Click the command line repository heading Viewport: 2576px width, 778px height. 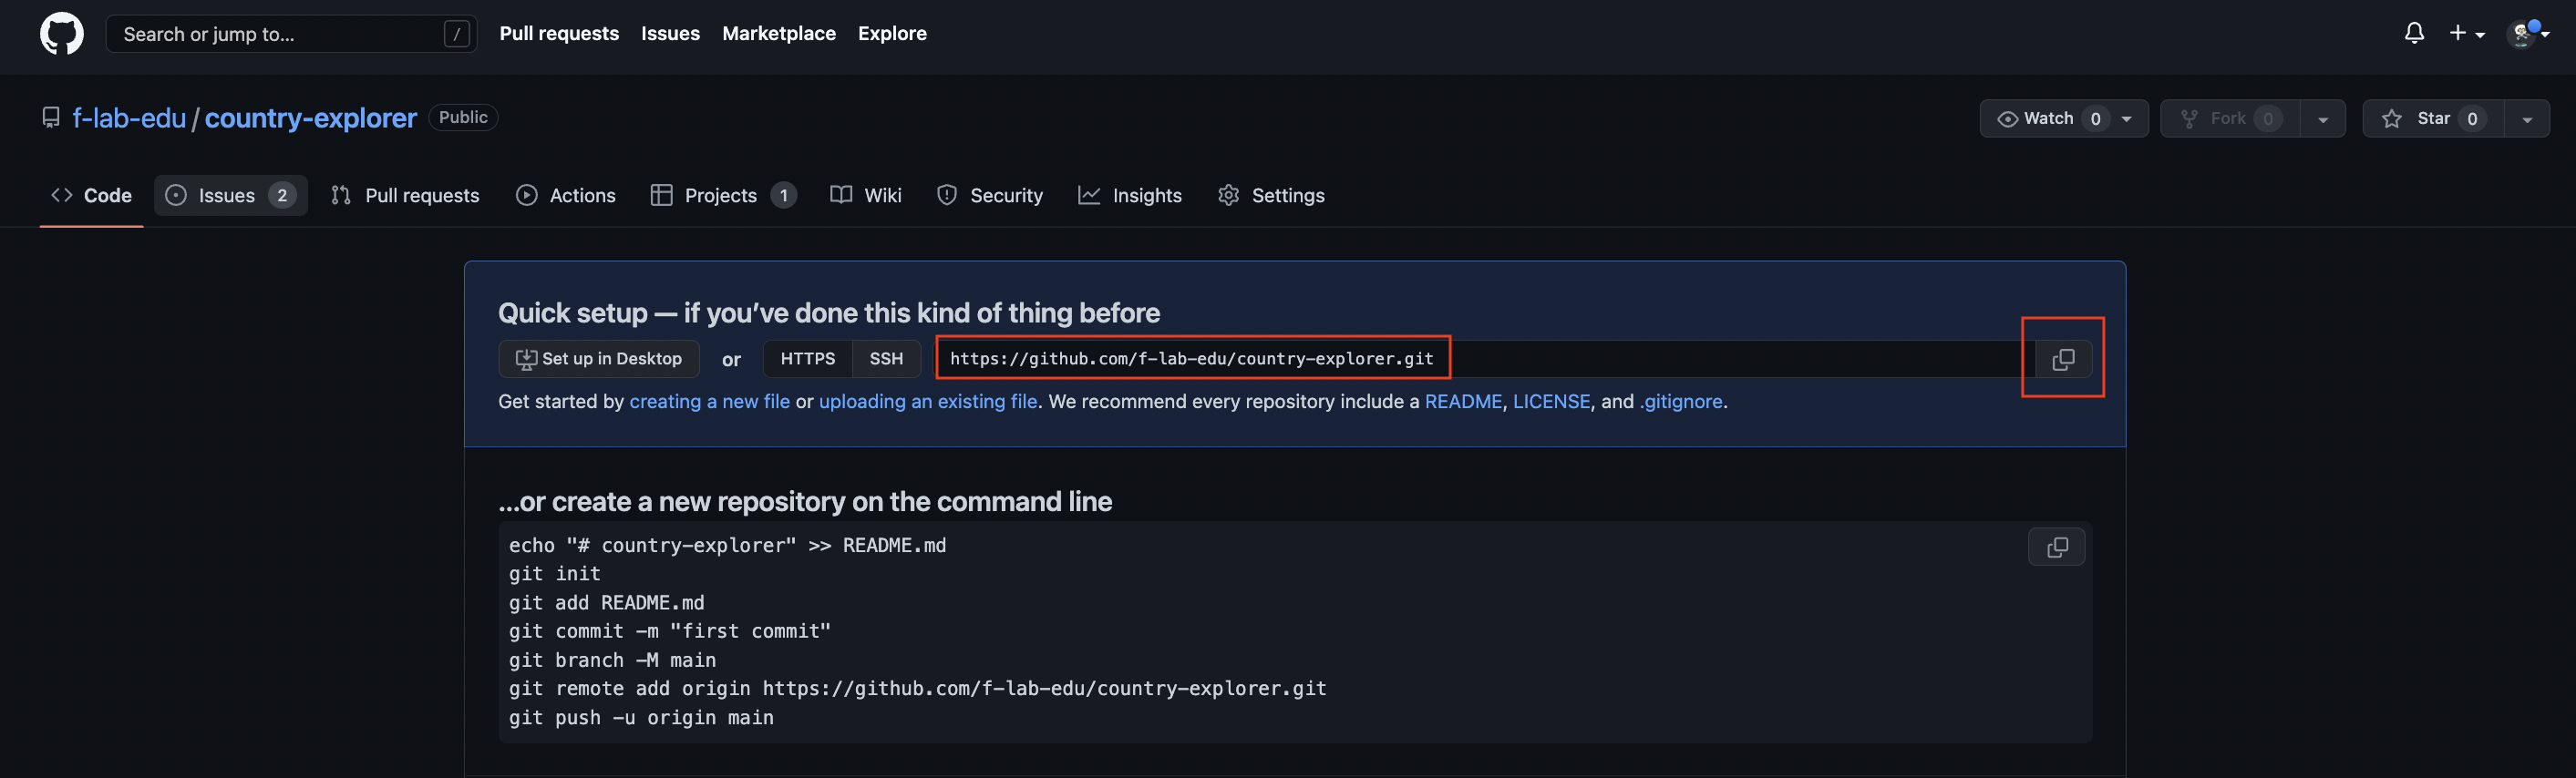click(x=805, y=502)
